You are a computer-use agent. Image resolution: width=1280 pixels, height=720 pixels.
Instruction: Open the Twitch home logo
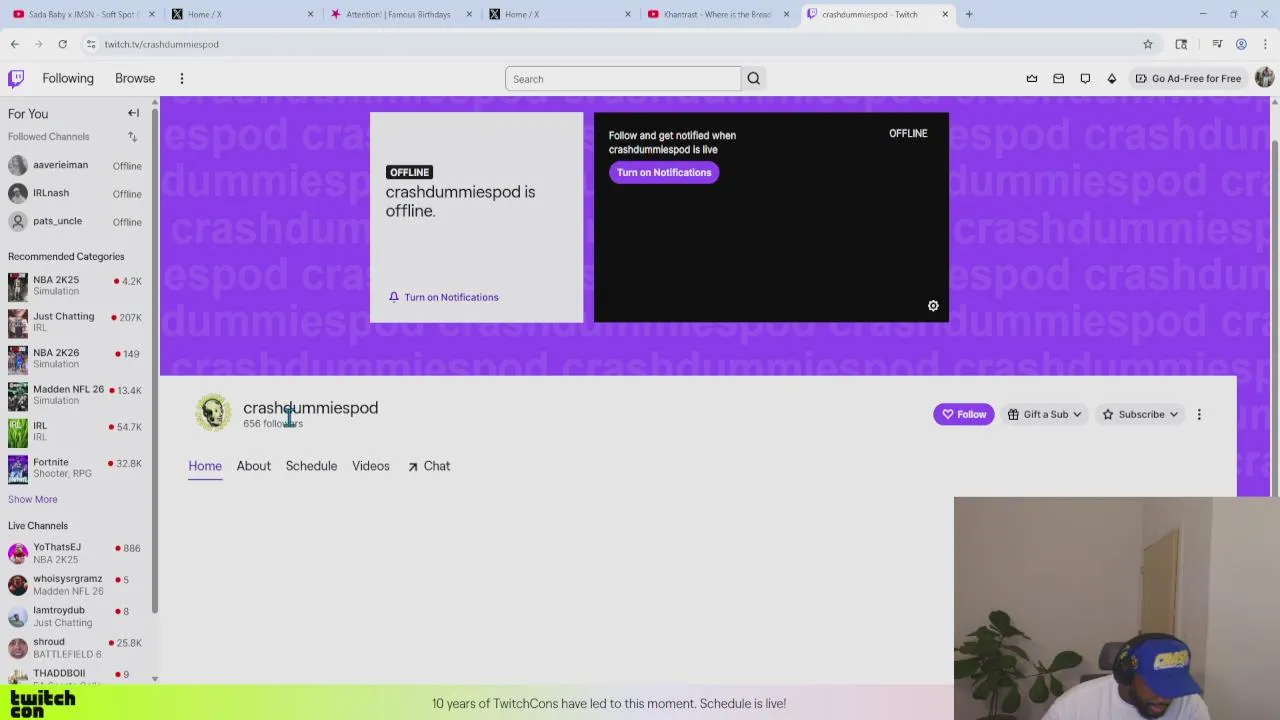point(16,78)
